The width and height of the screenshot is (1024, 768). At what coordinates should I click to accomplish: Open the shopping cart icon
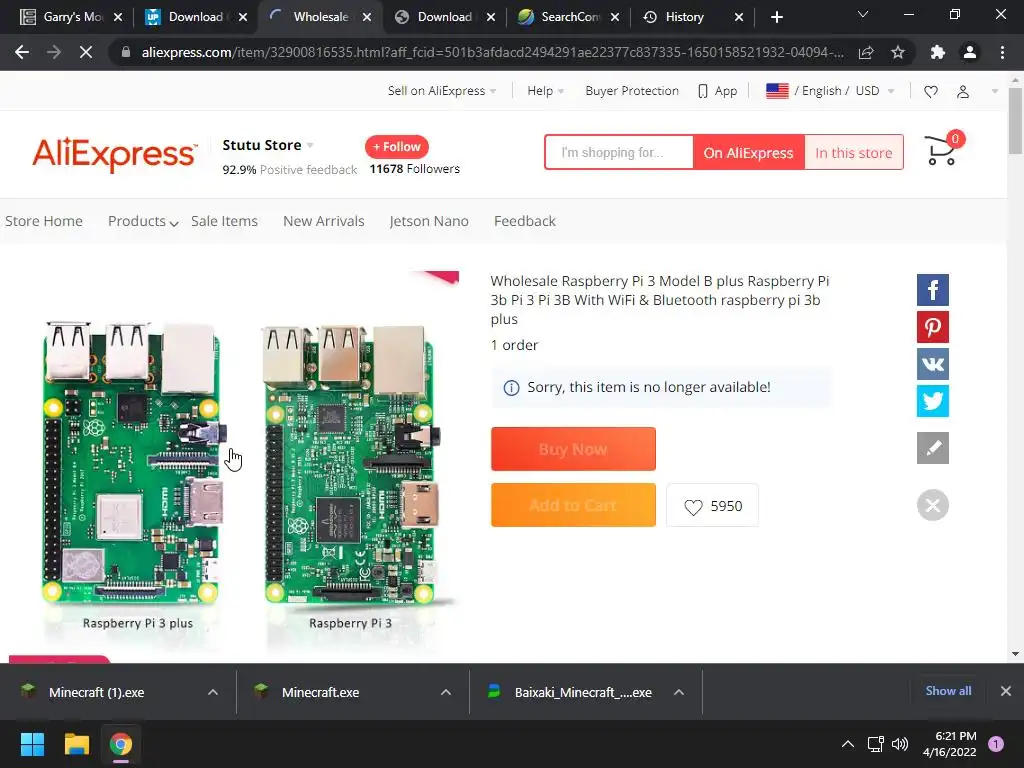coord(942,150)
